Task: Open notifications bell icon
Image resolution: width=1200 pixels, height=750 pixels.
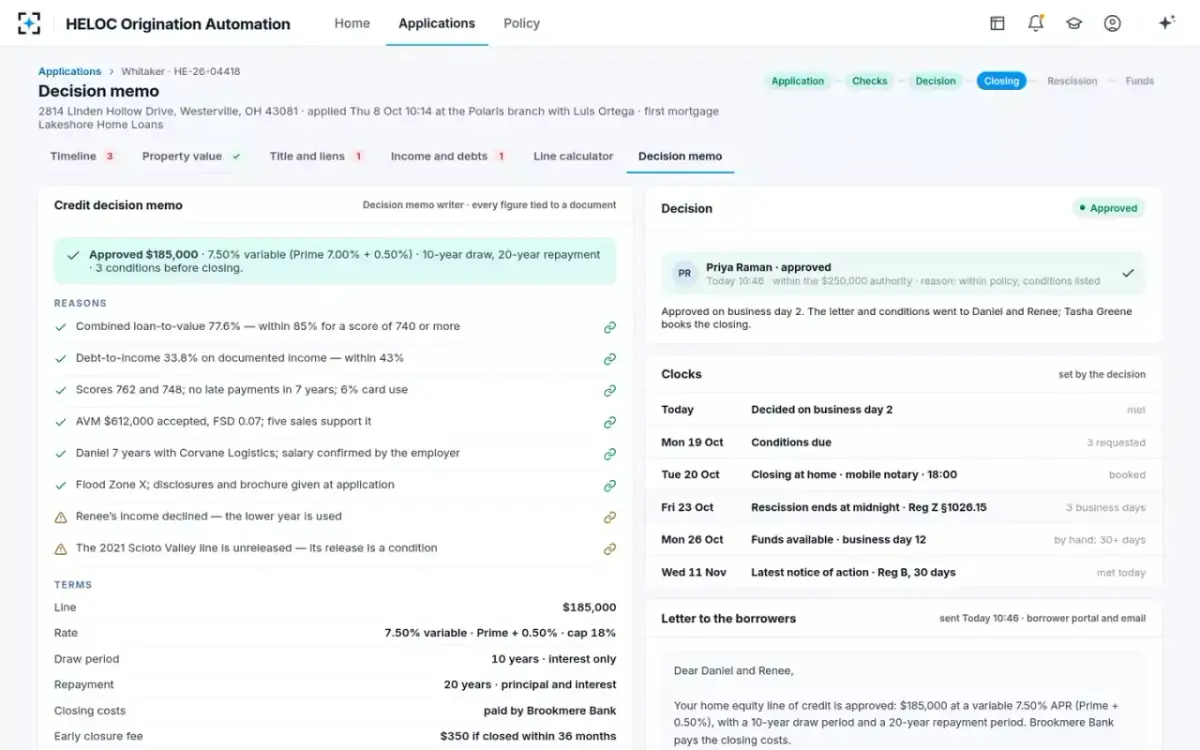Action: [1036, 23]
